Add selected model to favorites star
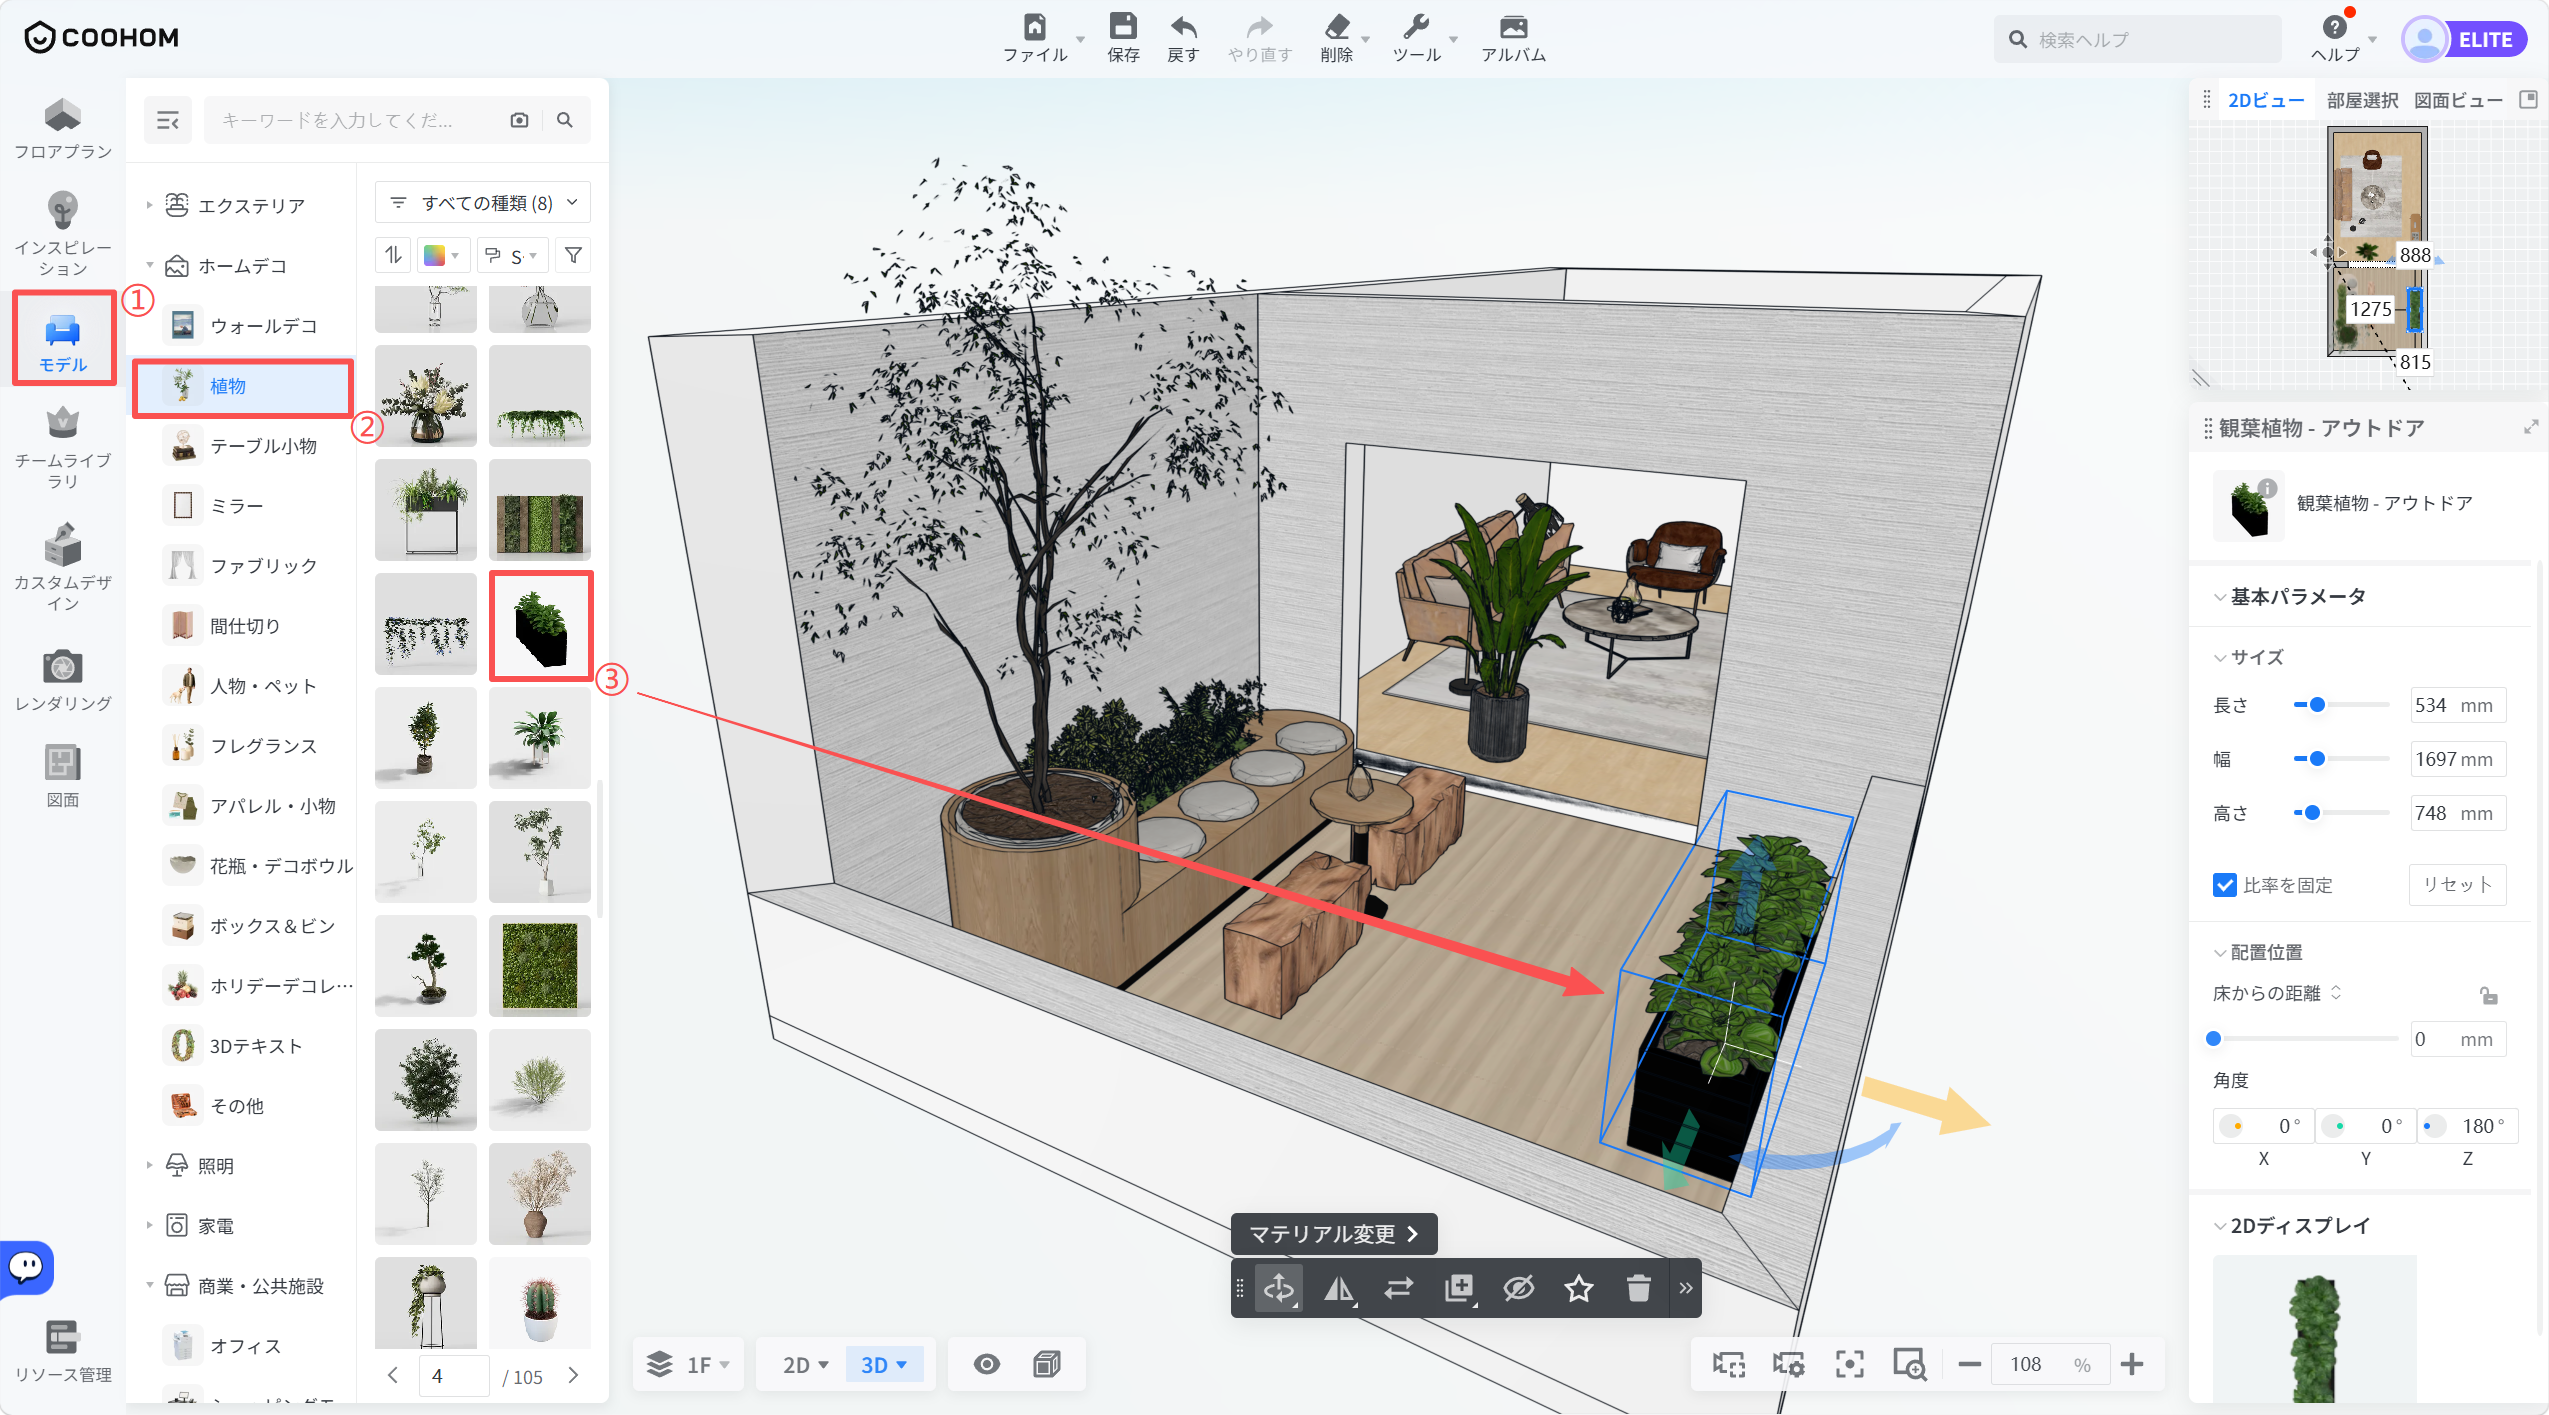The height and width of the screenshot is (1415, 2549). [1578, 1288]
